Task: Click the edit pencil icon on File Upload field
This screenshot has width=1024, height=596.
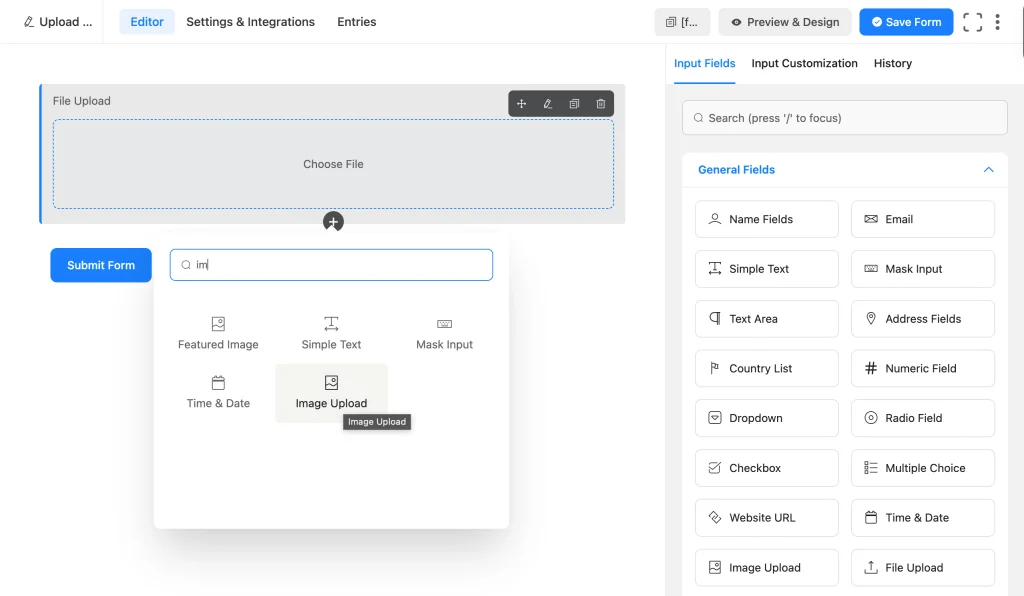Action: [547, 104]
